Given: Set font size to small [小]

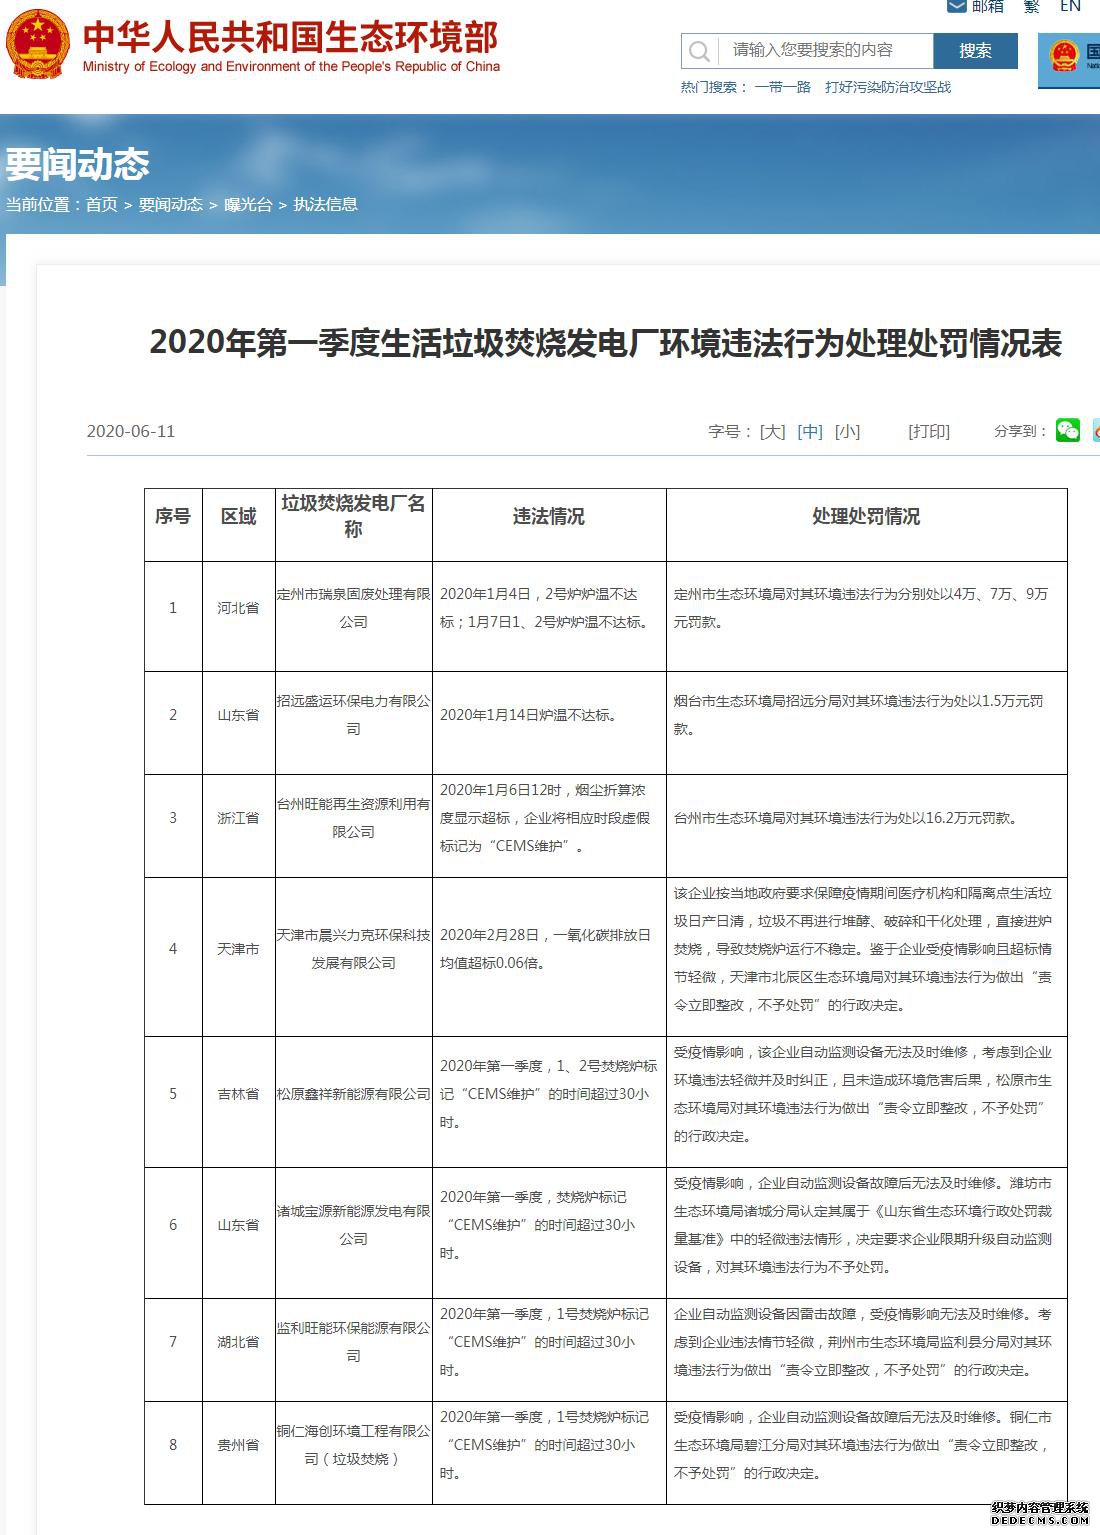Looking at the screenshot, I should 848,431.
